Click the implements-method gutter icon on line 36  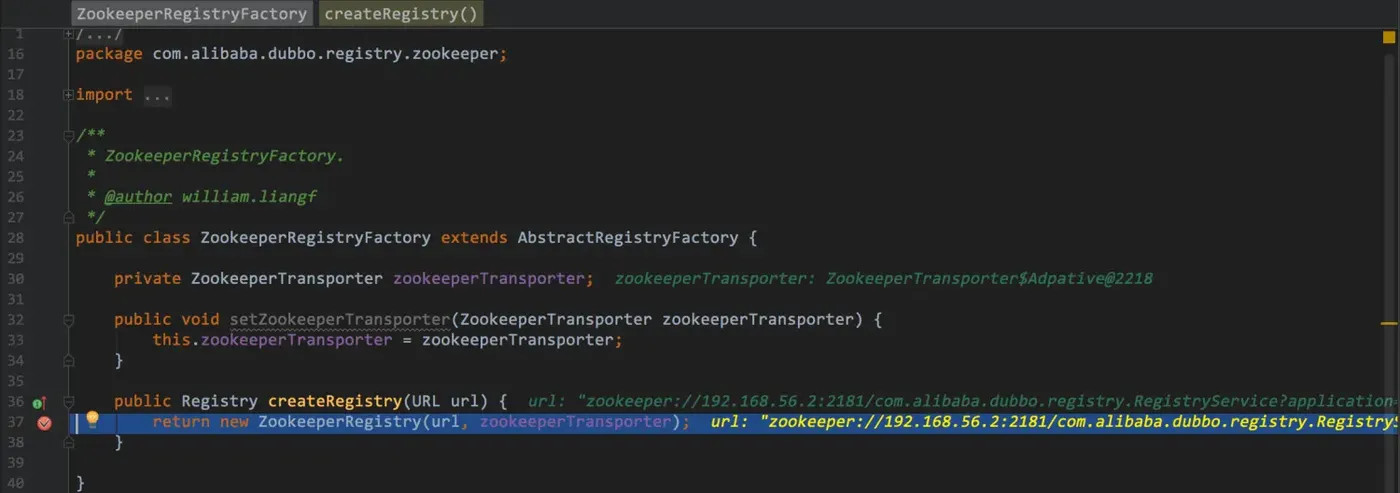coord(38,402)
